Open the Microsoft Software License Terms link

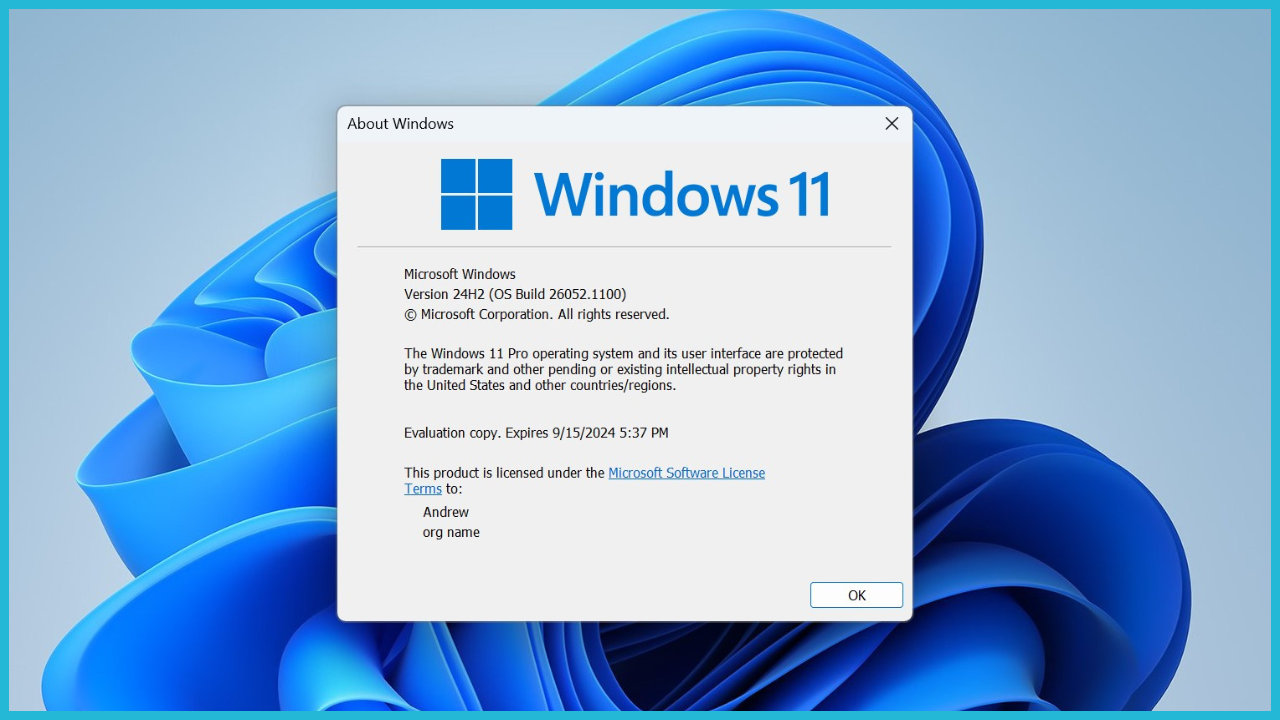686,473
